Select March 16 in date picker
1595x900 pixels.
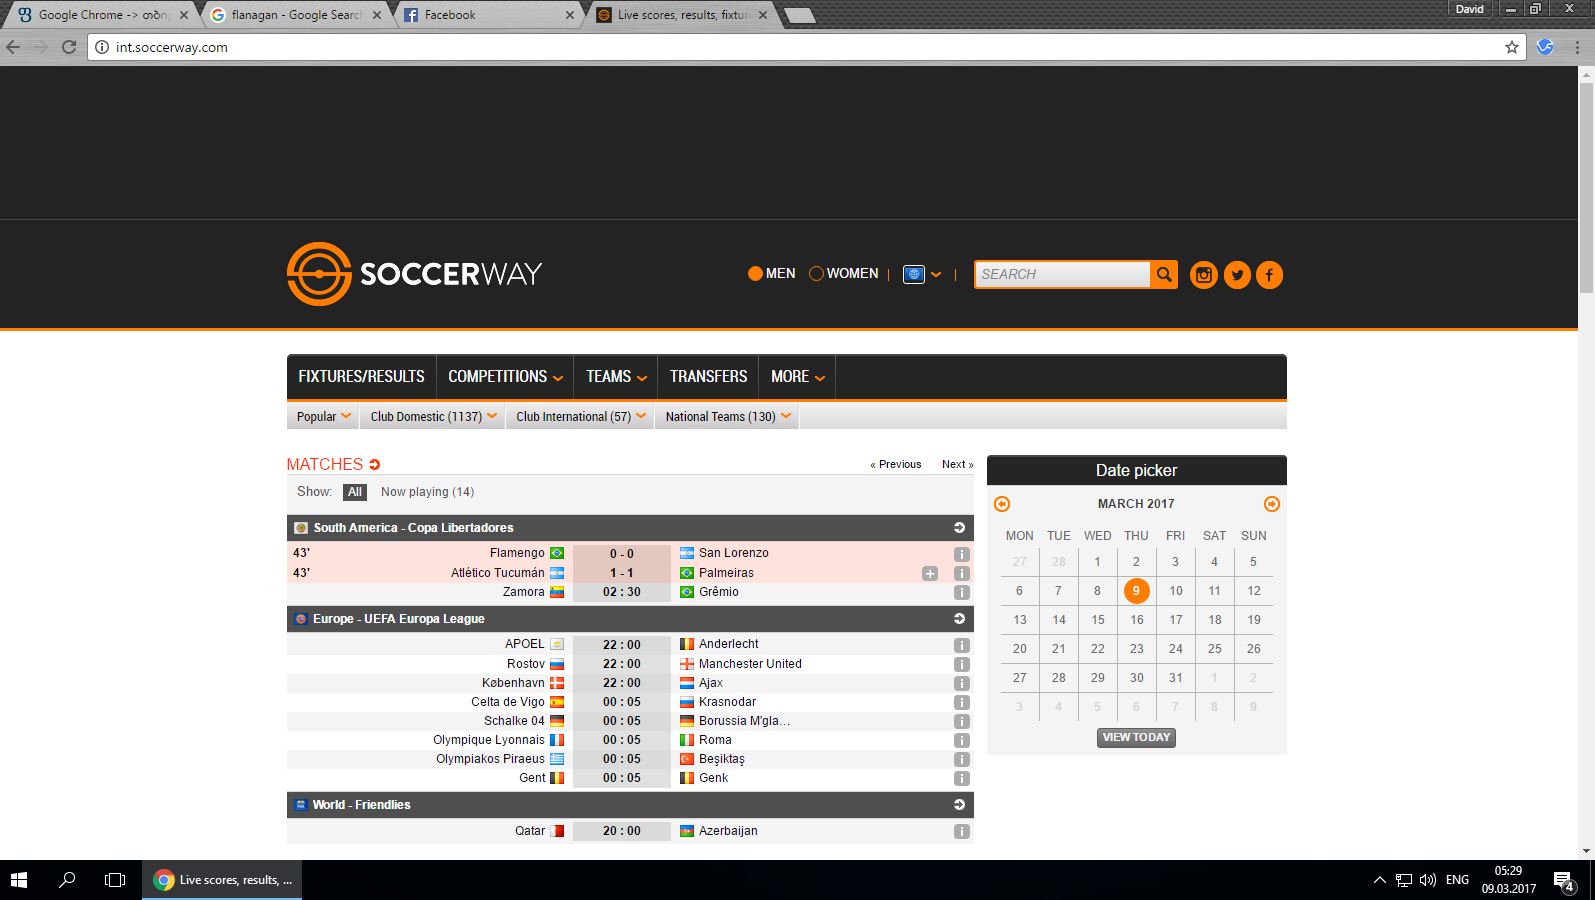(x=1137, y=620)
